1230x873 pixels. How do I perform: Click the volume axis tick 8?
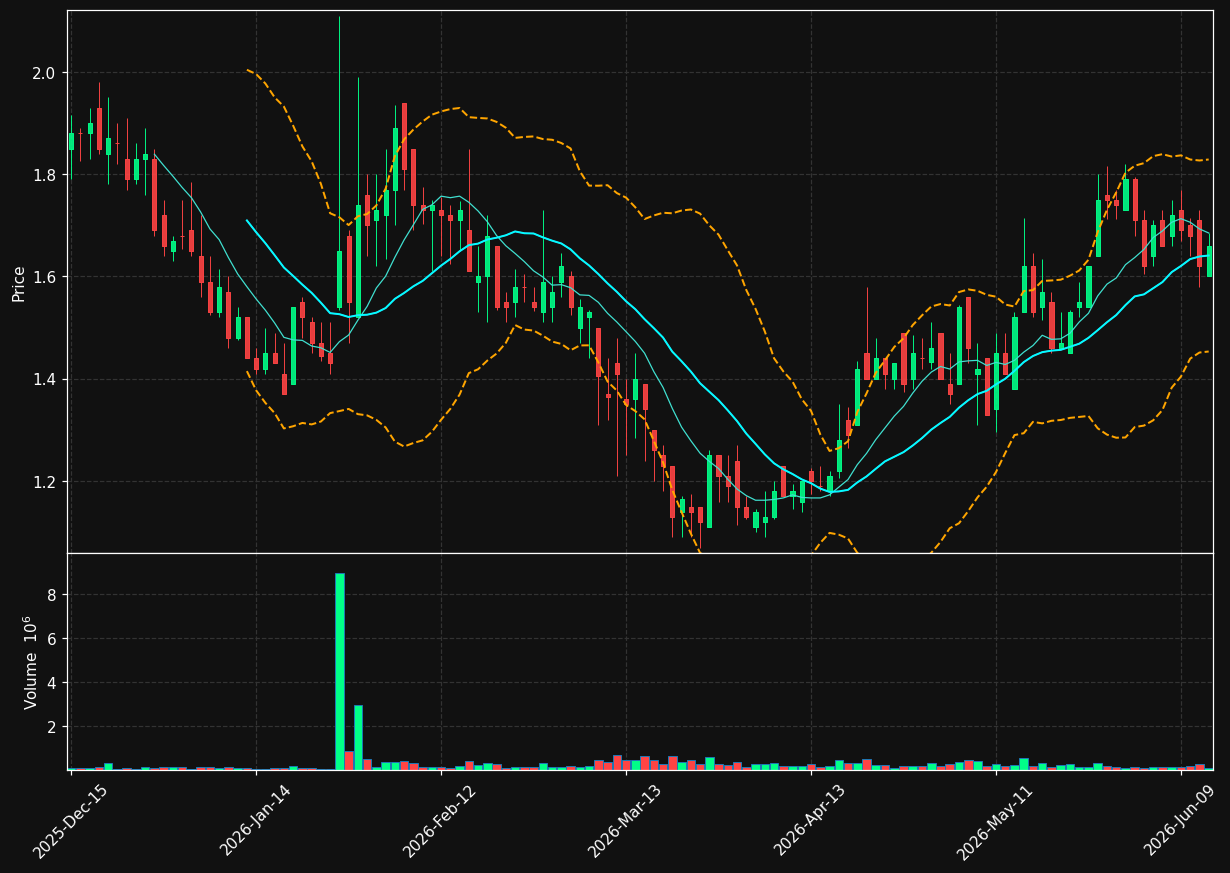click(52, 595)
